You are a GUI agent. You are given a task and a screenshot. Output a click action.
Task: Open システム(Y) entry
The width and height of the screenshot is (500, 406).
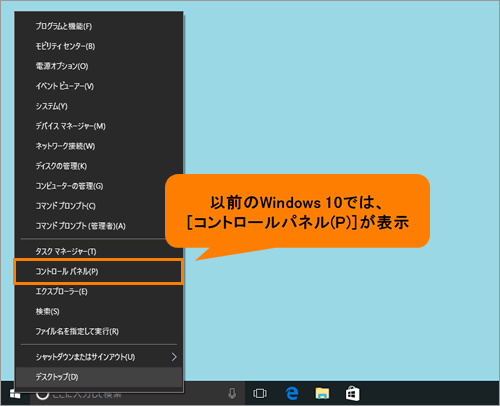pyautogui.click(x=99, y=106)
